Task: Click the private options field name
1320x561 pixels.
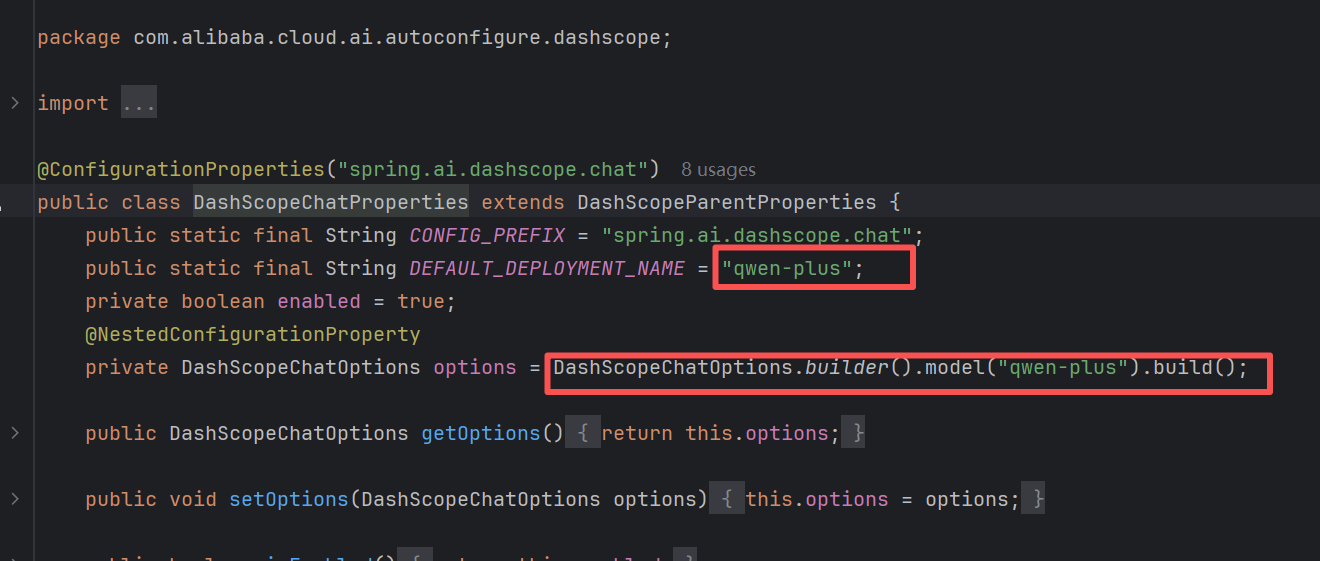Action: [475, 367]
